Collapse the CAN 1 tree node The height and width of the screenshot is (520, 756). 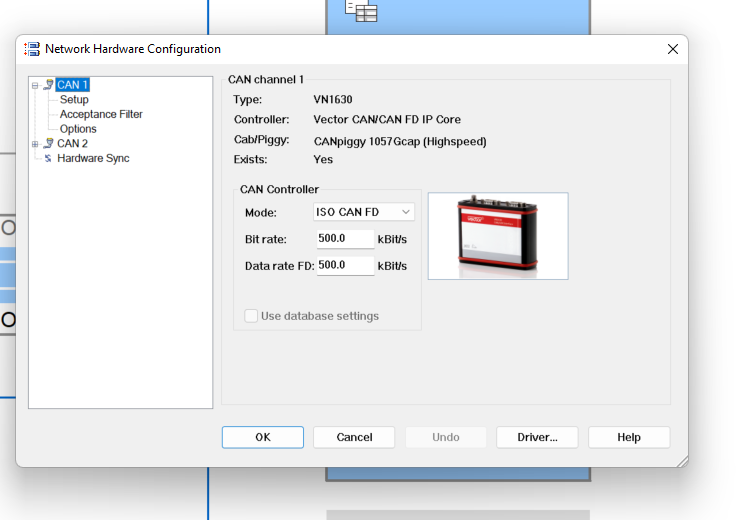click(35, 85)
